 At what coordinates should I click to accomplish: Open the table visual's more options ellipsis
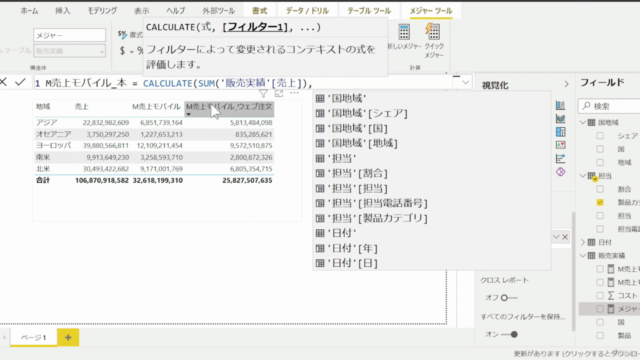(x=294, y=93)
